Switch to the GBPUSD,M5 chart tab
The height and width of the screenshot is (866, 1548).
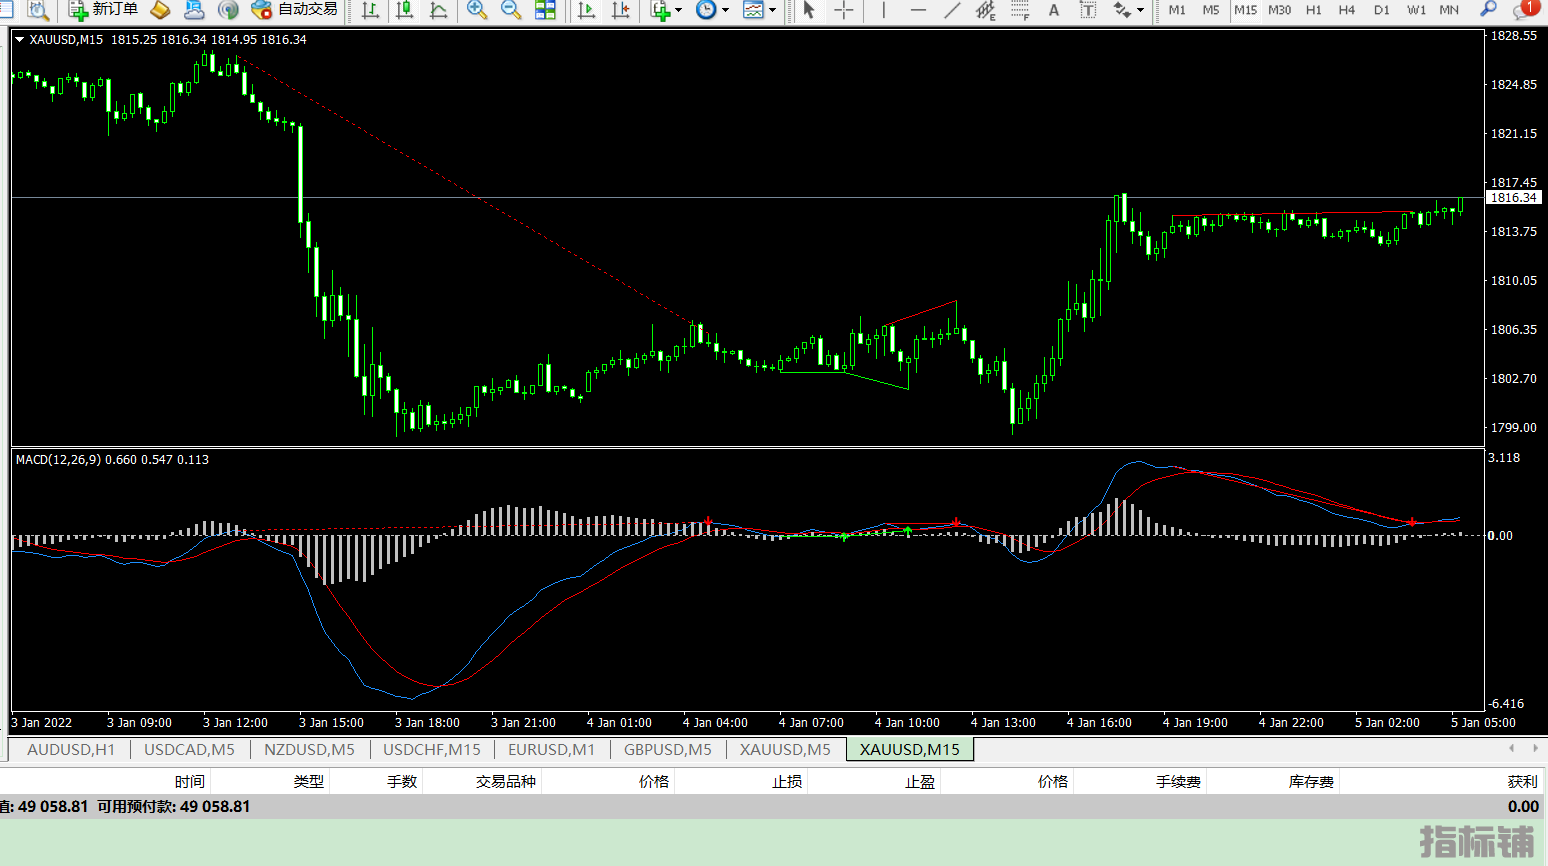pyautogui.click(x=668, y=749)
